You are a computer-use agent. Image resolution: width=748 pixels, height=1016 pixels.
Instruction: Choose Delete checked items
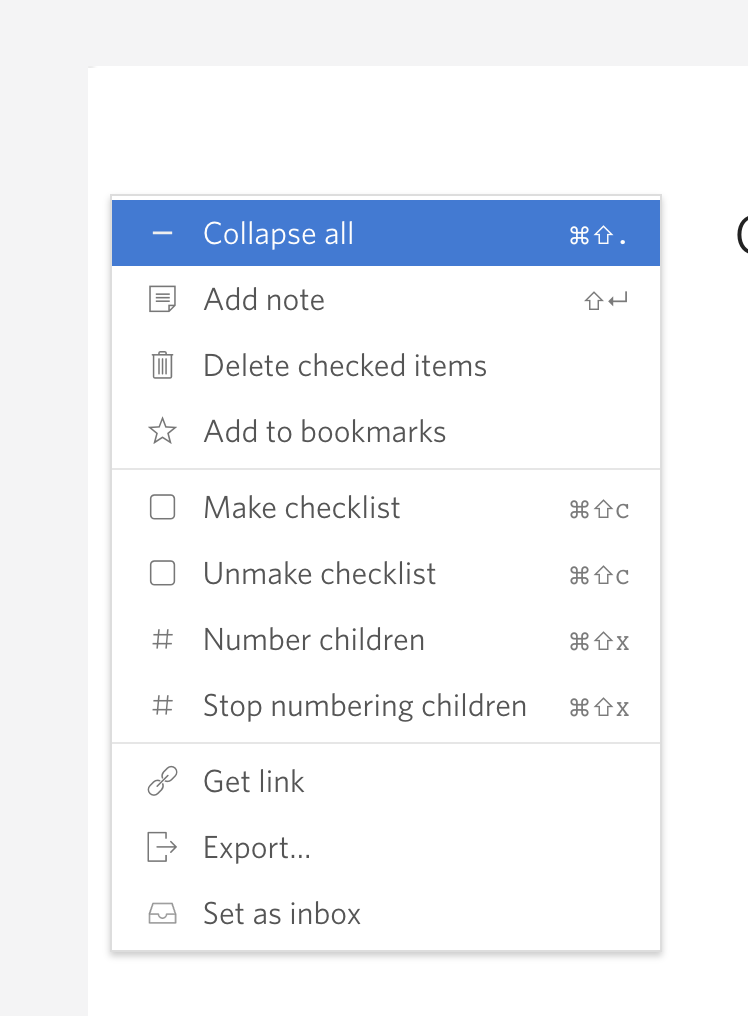click(344, 365)
